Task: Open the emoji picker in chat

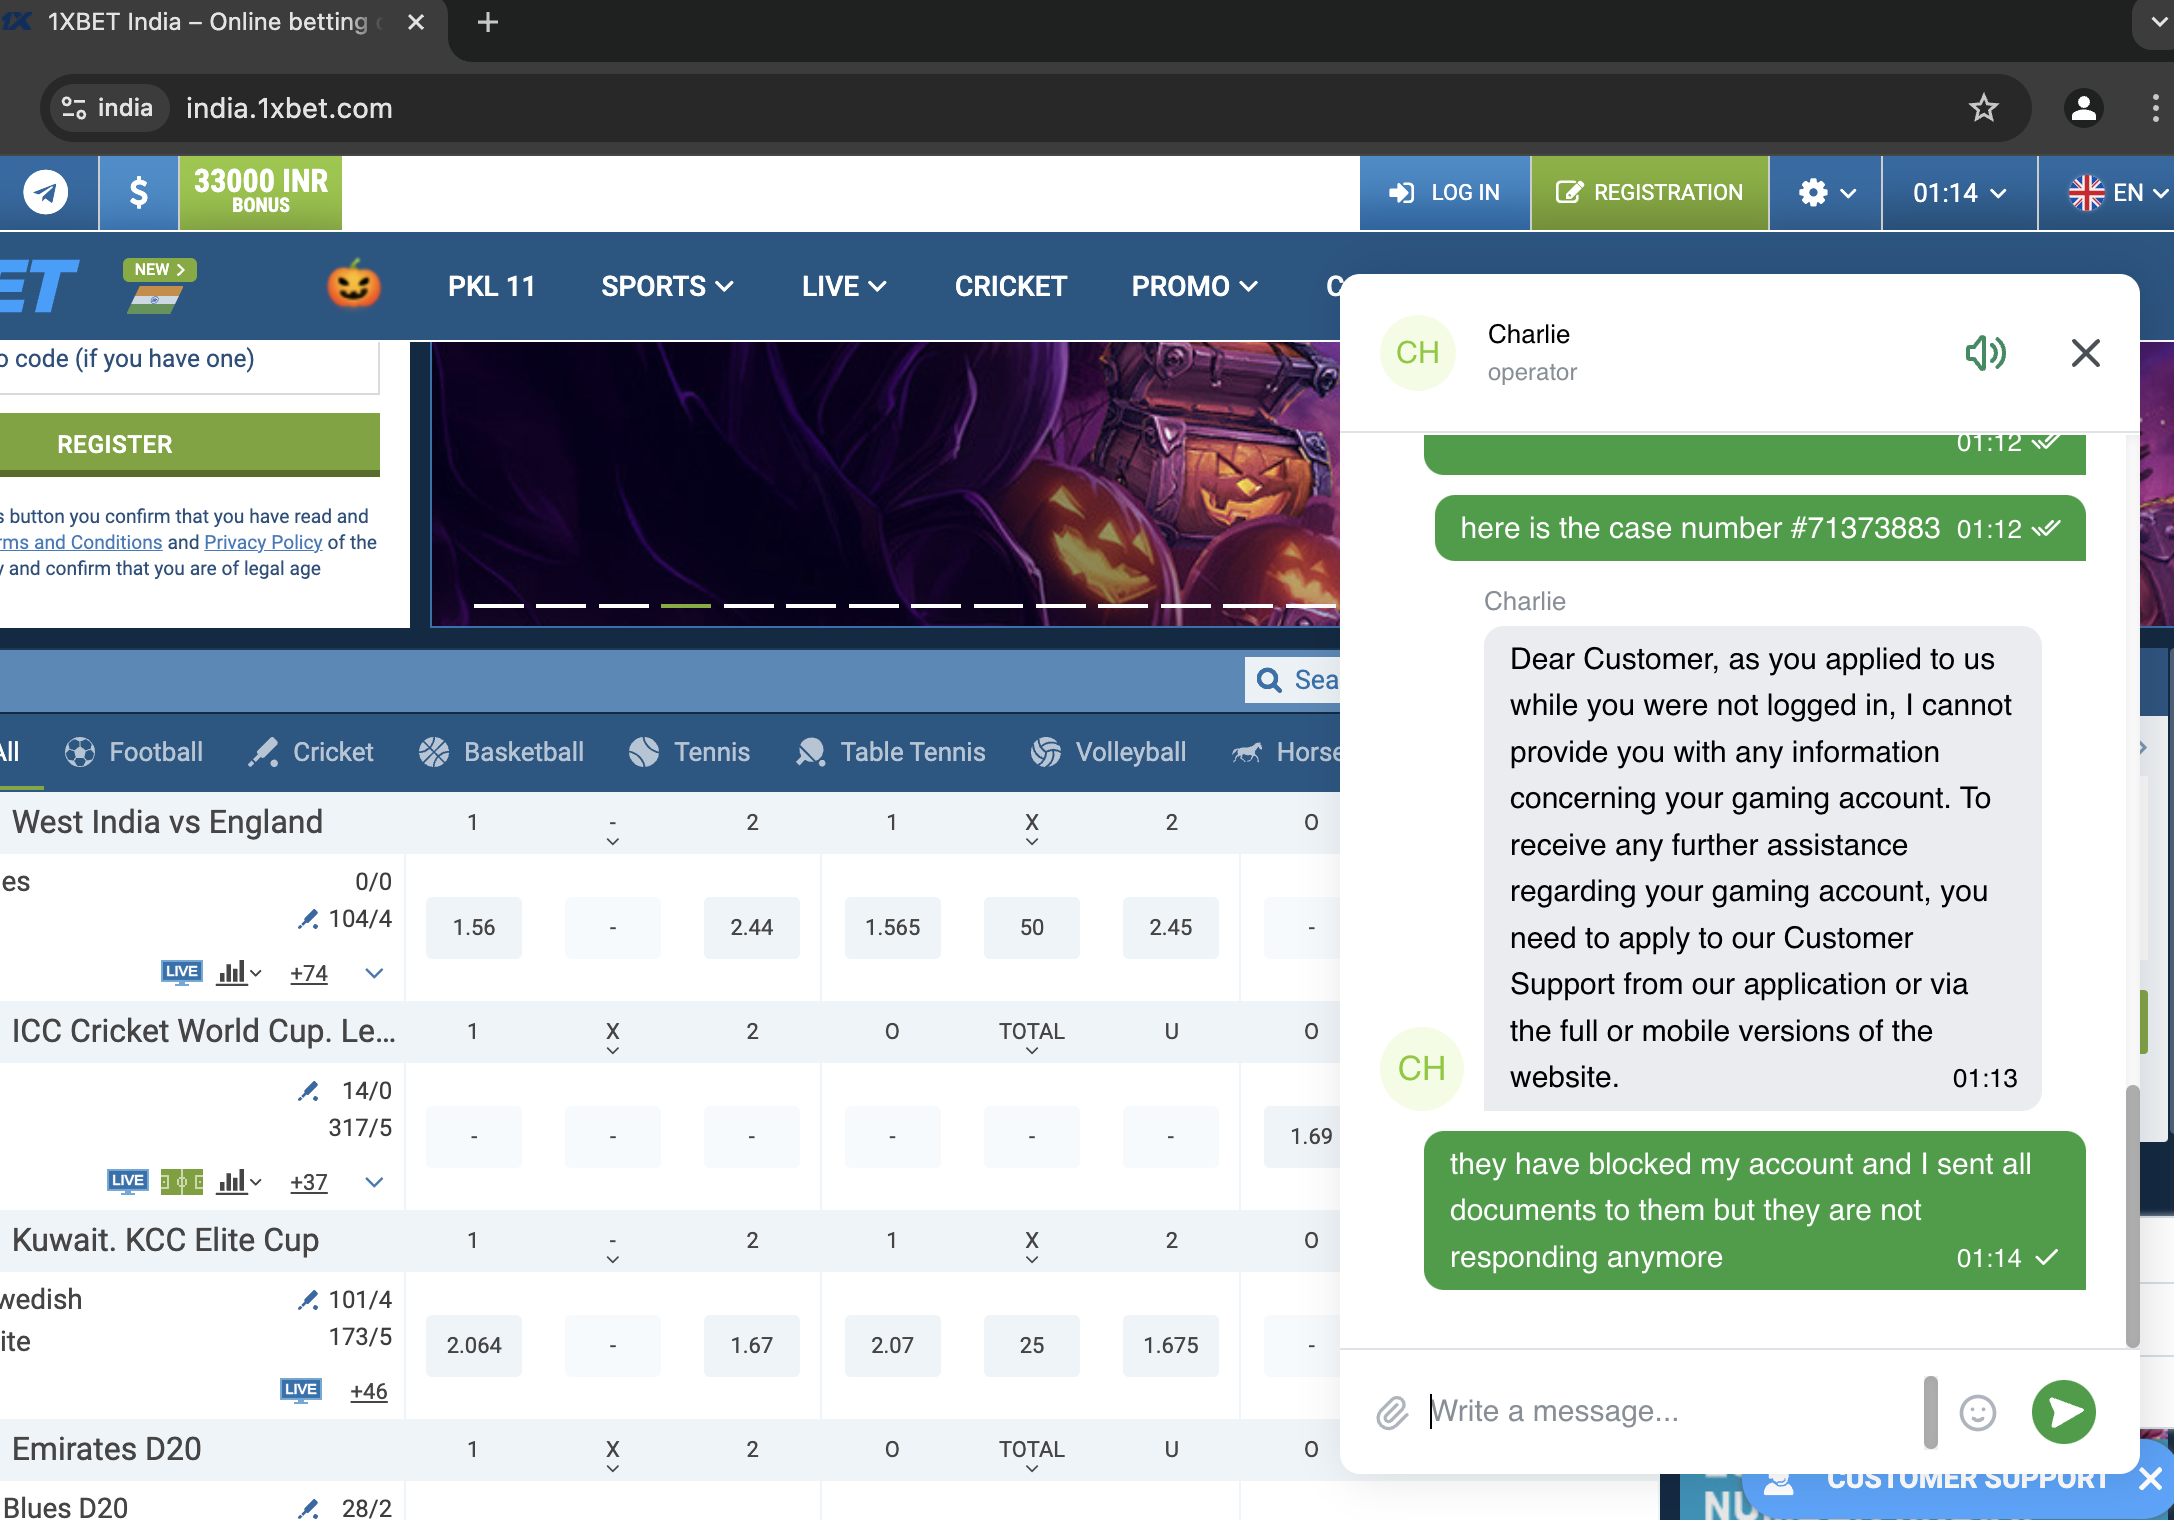Action: click(x=1977, y=1412)
